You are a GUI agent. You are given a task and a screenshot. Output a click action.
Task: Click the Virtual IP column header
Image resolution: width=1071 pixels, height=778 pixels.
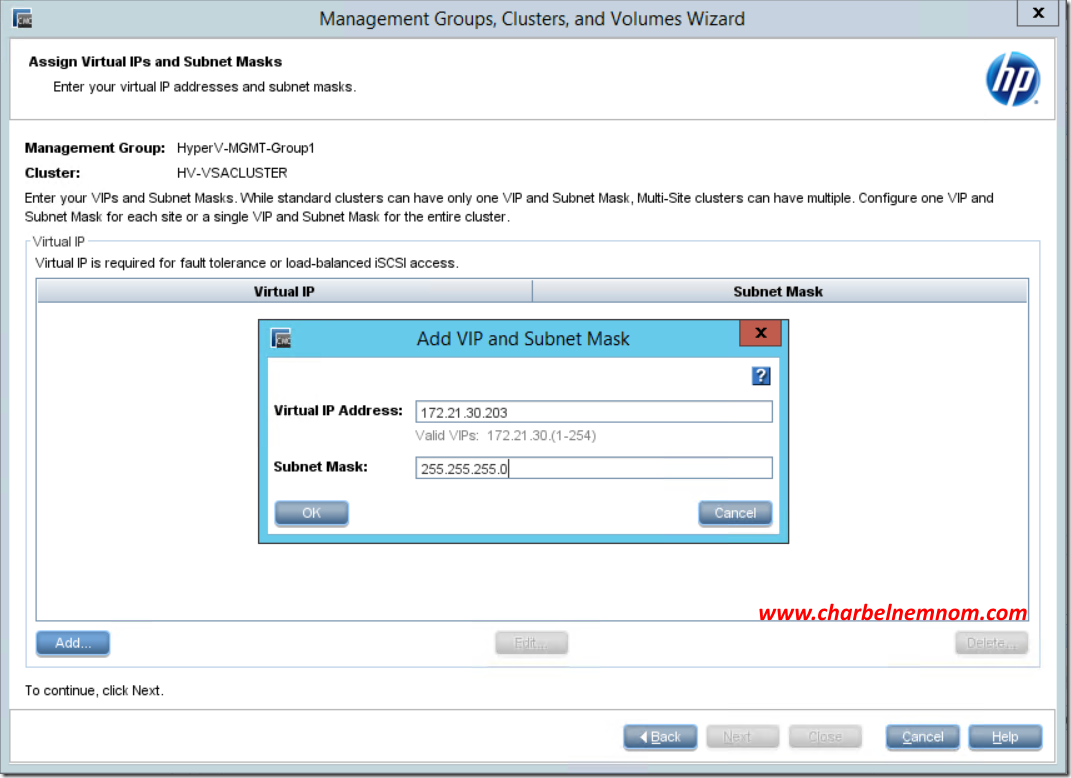click(285, 292)
